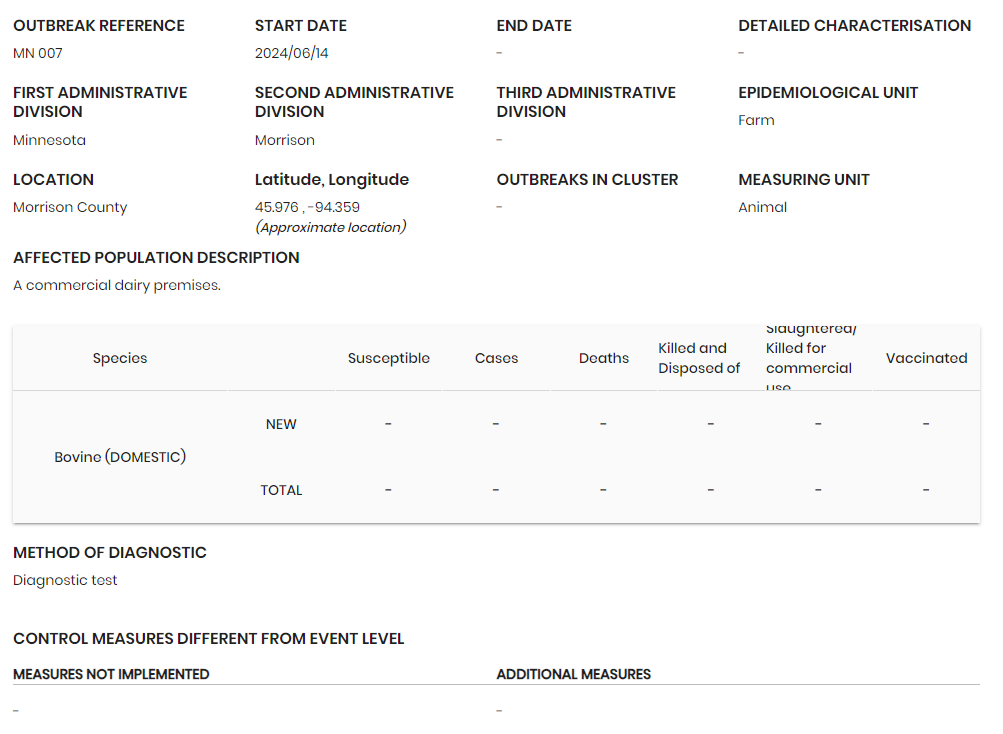Click the Deaths column header
Screen dimensions: 1003x734
click(x=604, y=358)
